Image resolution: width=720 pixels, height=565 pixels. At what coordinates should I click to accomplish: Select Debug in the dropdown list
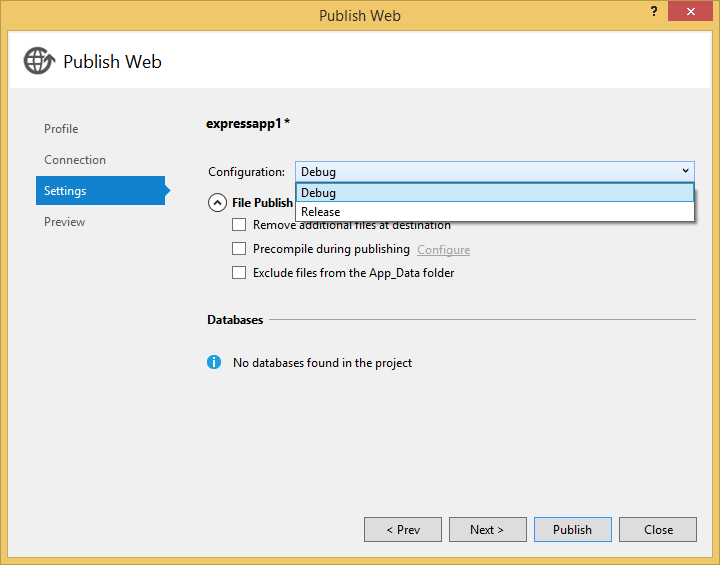pos(495,192)
